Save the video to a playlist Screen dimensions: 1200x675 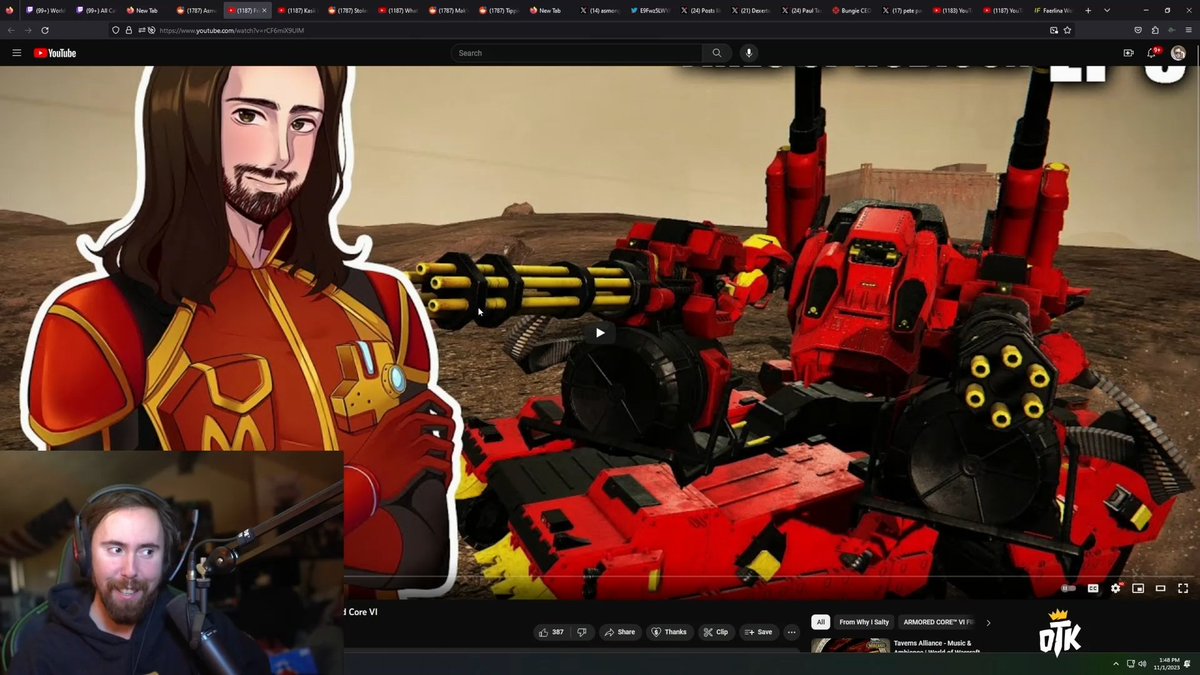point(758,632)
